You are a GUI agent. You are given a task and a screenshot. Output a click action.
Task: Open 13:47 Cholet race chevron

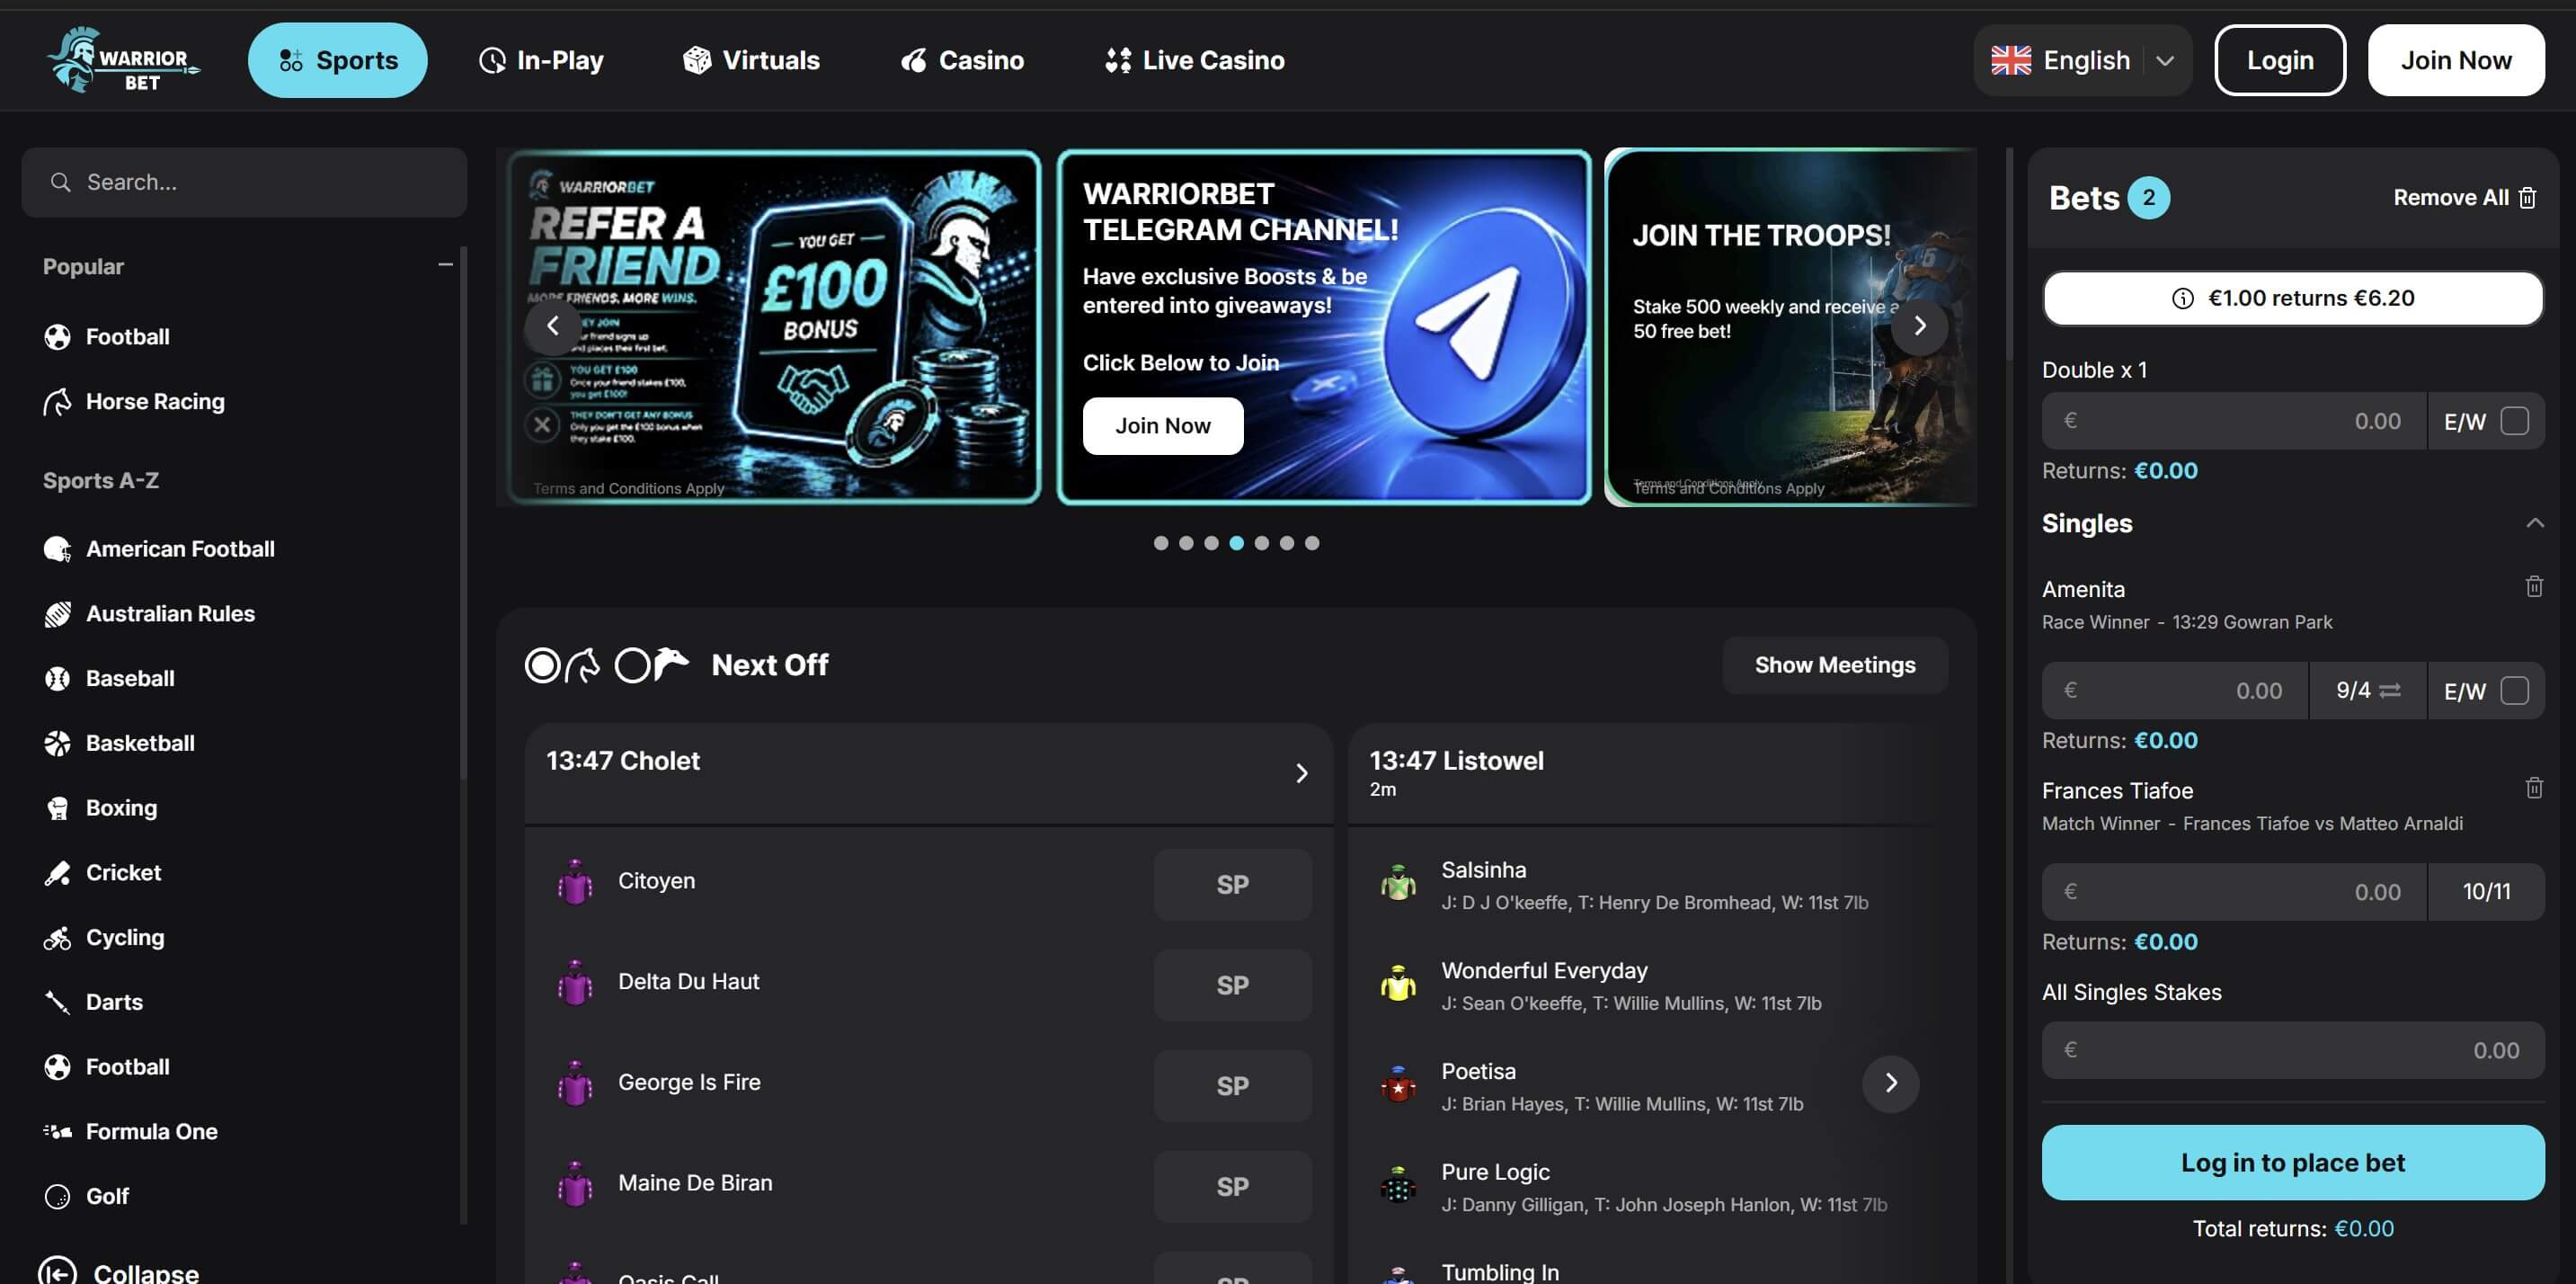click(x=1301, y=773)
